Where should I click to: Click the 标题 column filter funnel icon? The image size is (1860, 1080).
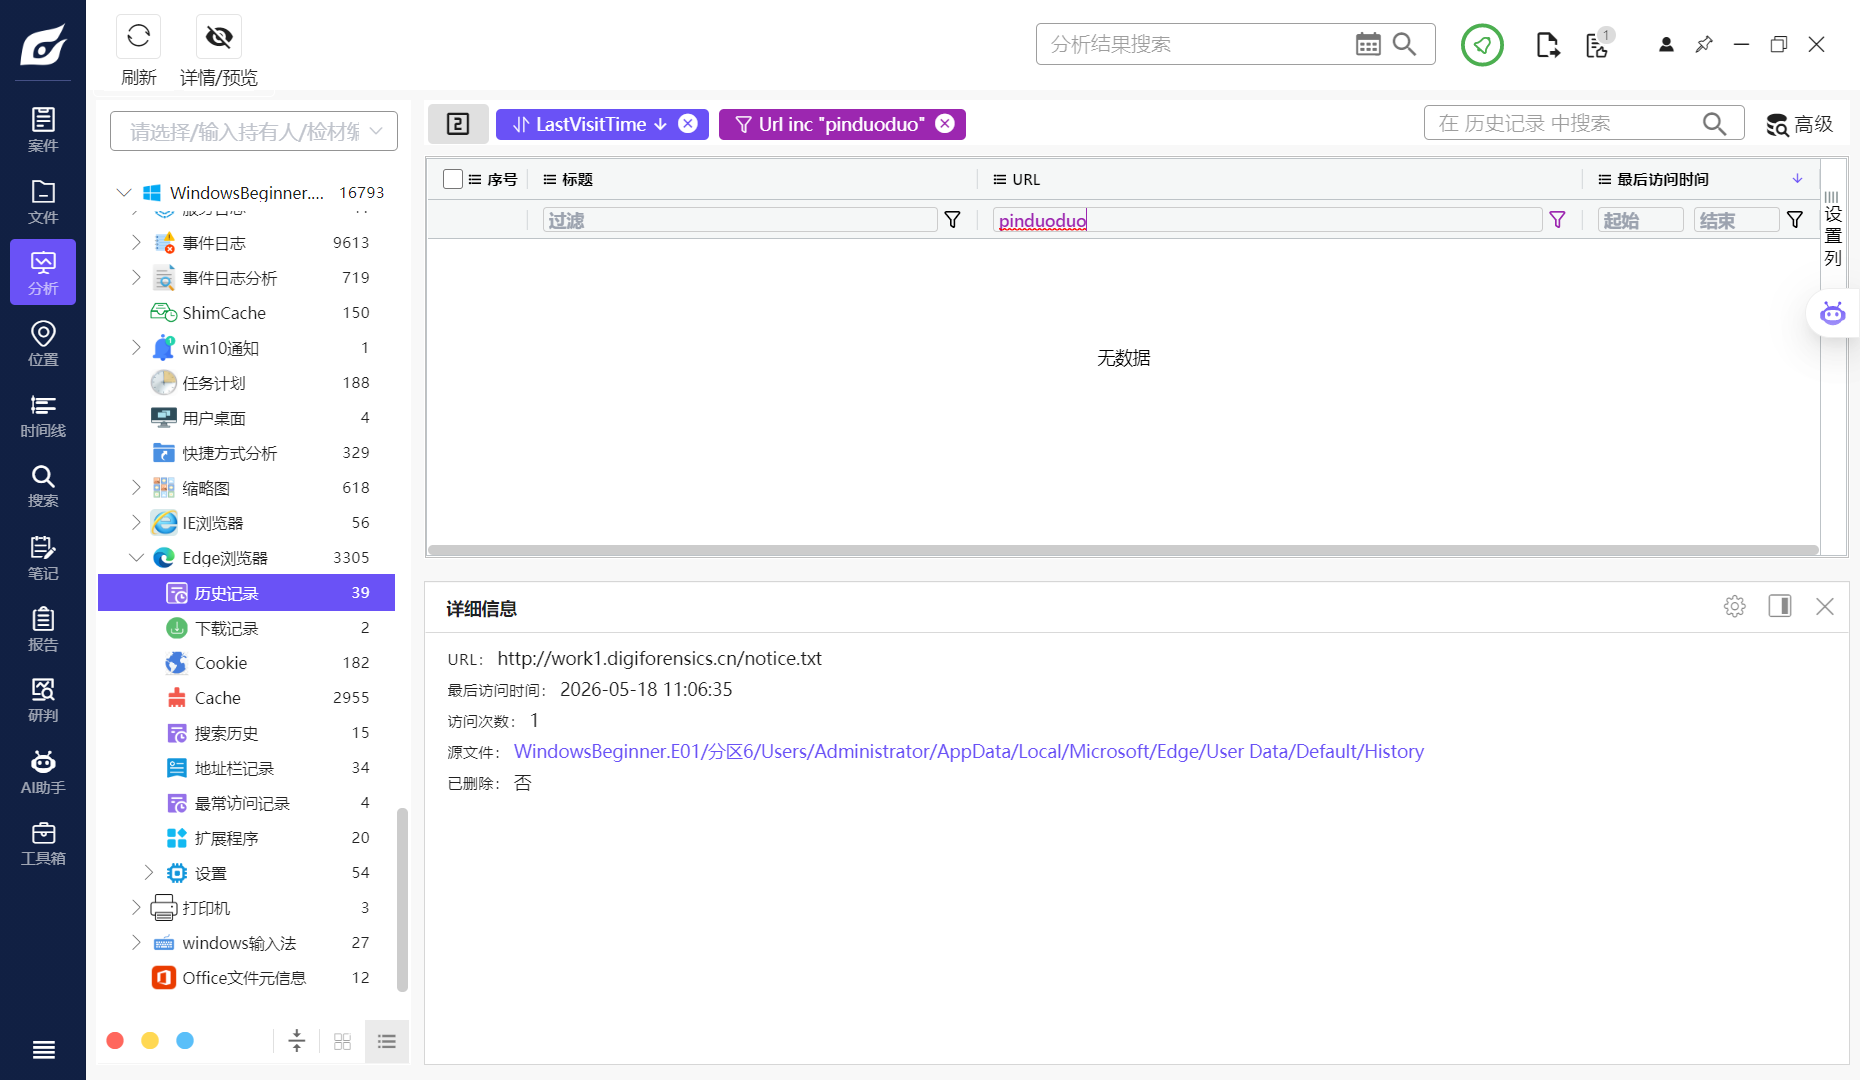952,220
